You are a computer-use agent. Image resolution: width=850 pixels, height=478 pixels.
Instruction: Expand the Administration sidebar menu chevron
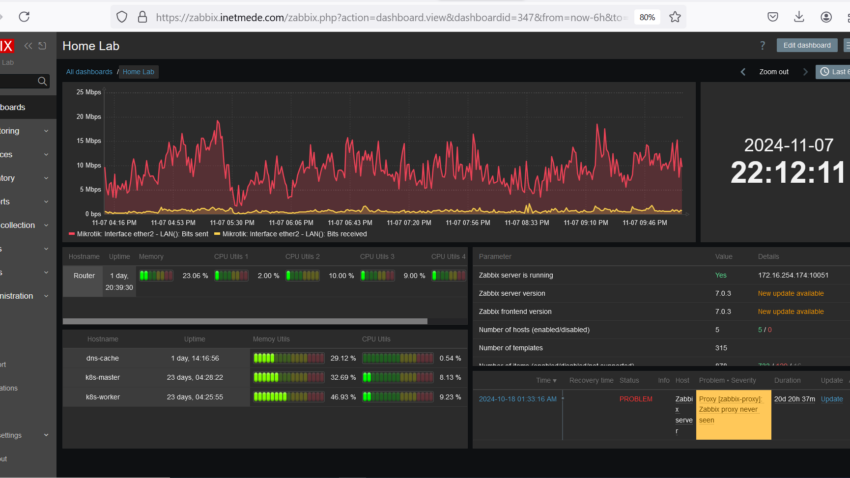pyautogui.click(x=46, y=296)
